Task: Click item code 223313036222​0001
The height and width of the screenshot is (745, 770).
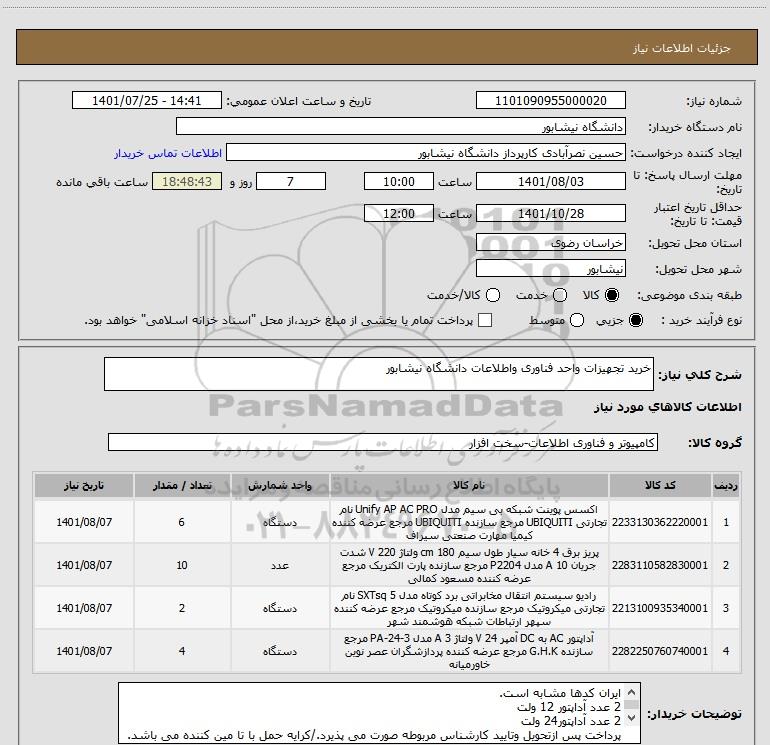Action: [x=660, y=522]
